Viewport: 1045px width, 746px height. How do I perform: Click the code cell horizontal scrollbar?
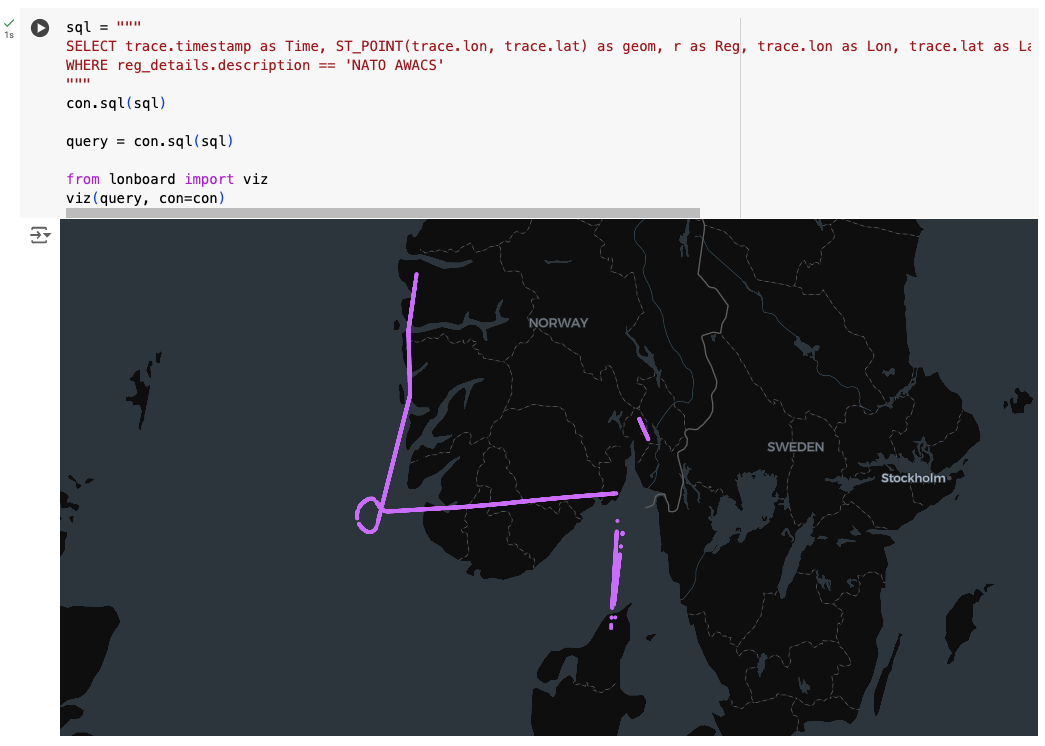click(382, 213)
